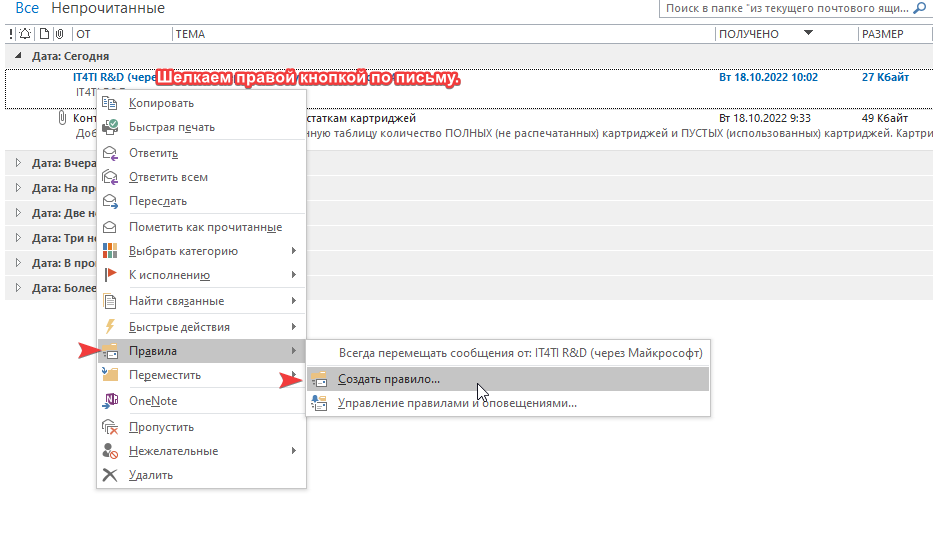Viewport: 933px width, 541px height.
Task: Expand the 'Дата: Вчера' group
Action: [18, 162]
